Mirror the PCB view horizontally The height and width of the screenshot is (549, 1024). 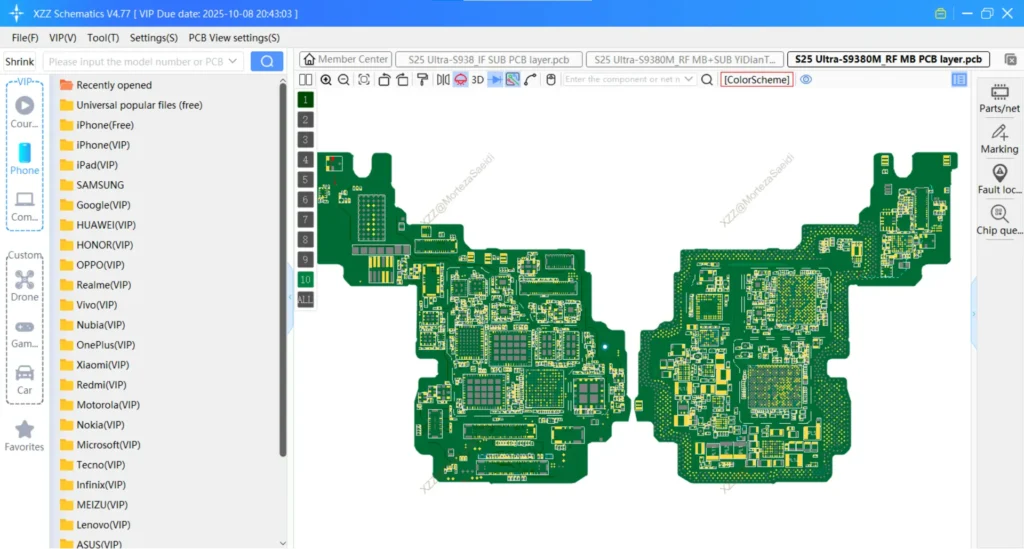tap(443, 80)
